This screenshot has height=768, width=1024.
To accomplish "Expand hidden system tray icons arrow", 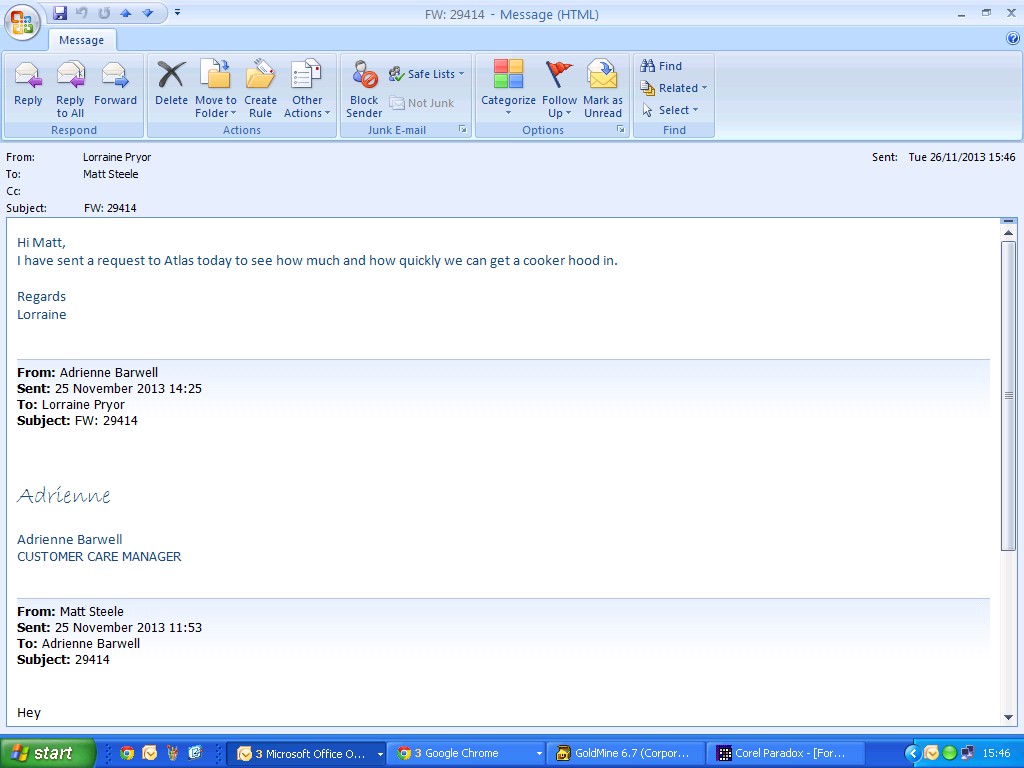I will [914, 753].
